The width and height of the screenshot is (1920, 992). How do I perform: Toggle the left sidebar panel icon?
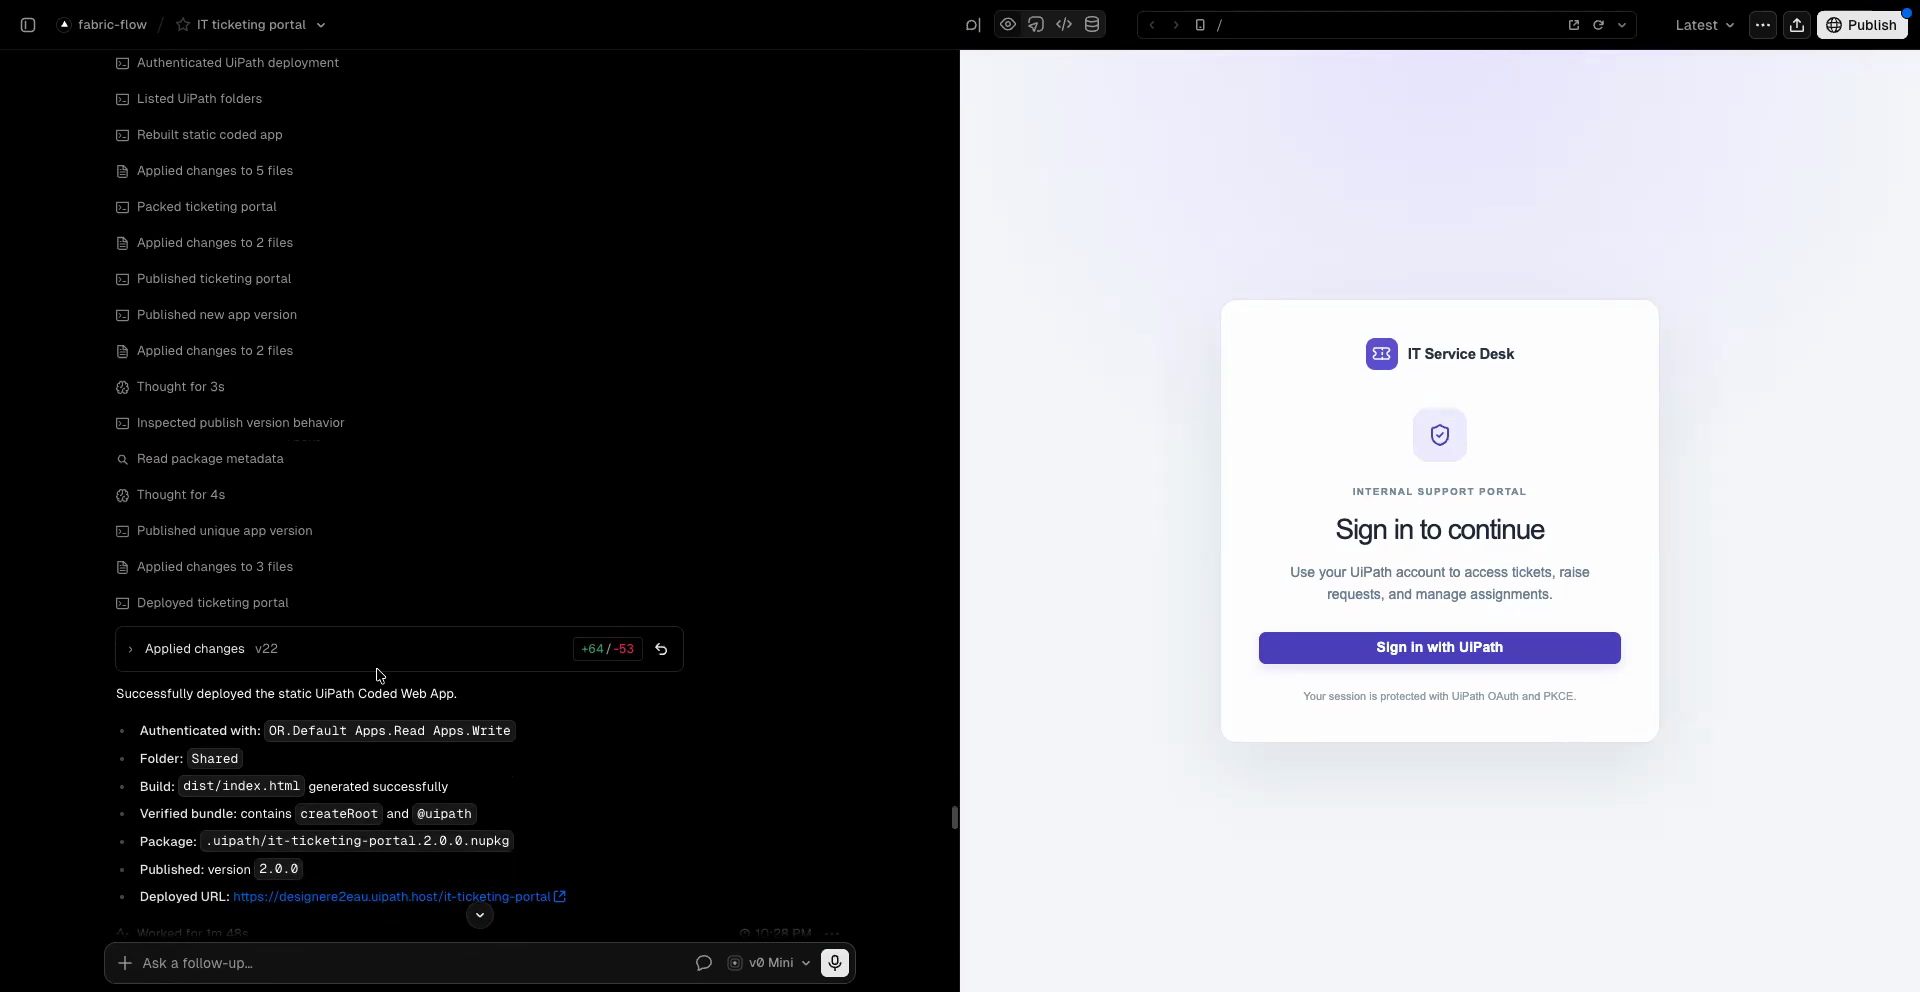pyautogui.click(x=28, y=25)
